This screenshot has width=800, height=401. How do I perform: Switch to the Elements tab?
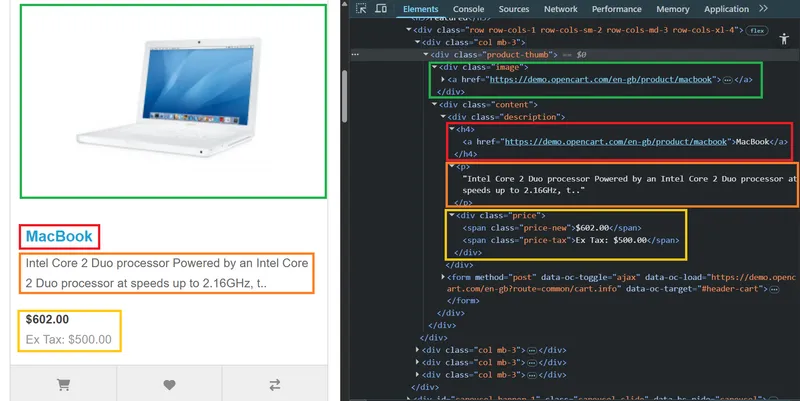coord(420,9)
